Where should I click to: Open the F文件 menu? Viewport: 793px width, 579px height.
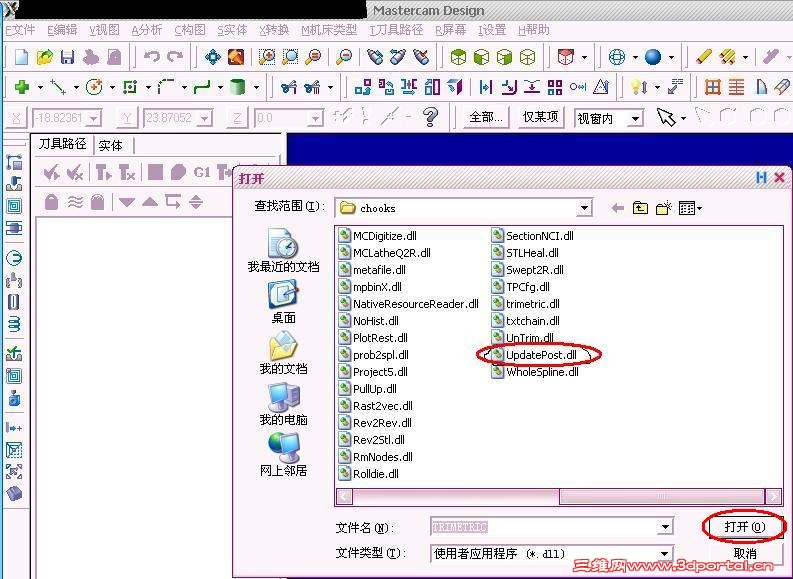click(20, 30)
